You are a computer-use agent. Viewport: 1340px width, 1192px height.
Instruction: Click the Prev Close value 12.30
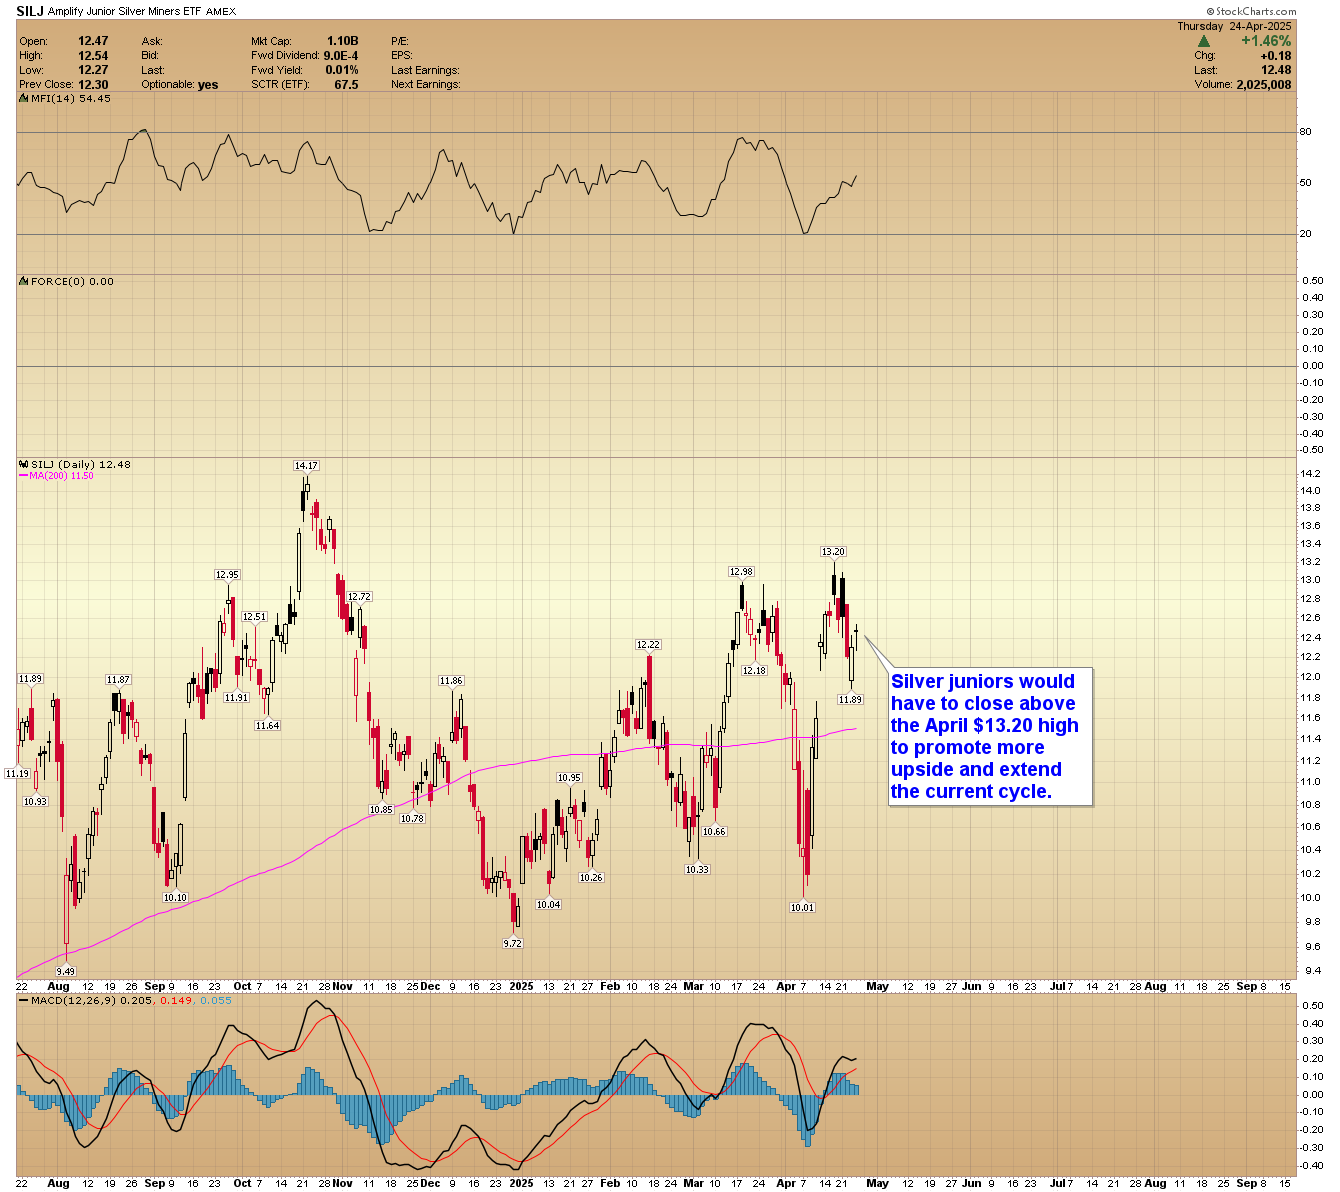point(93,85)
